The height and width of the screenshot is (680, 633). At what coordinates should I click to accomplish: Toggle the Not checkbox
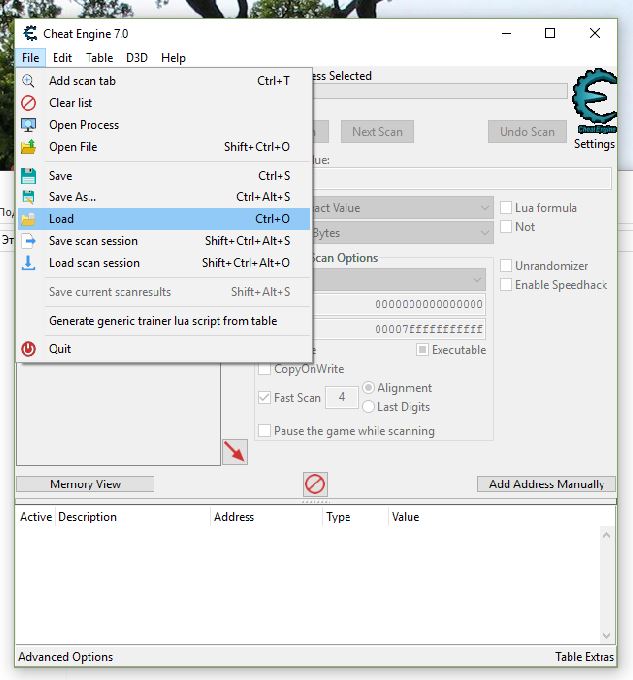pyautogui.click(x=506, y=226)
